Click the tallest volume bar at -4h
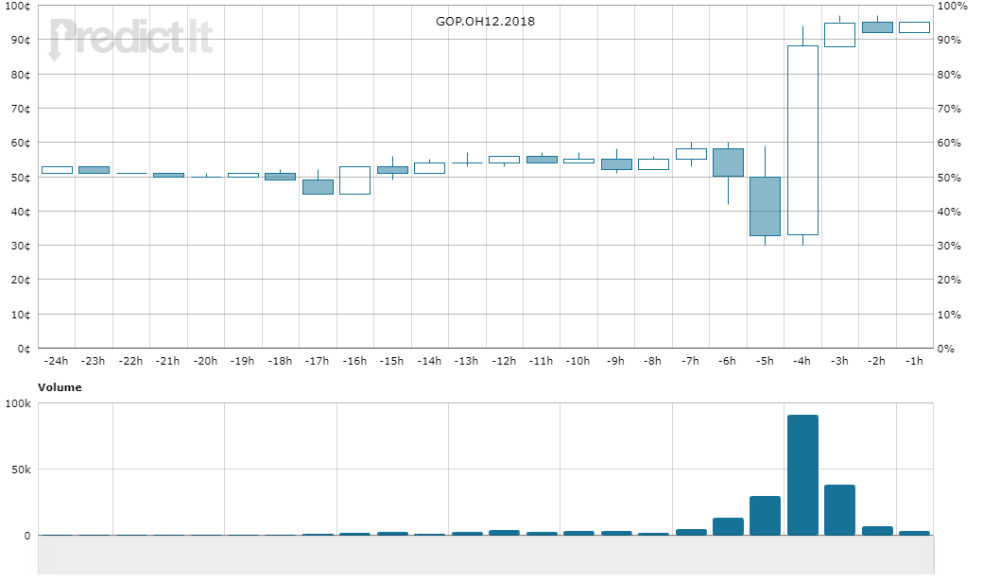1000x581 pixels. (x=803, y=475)
